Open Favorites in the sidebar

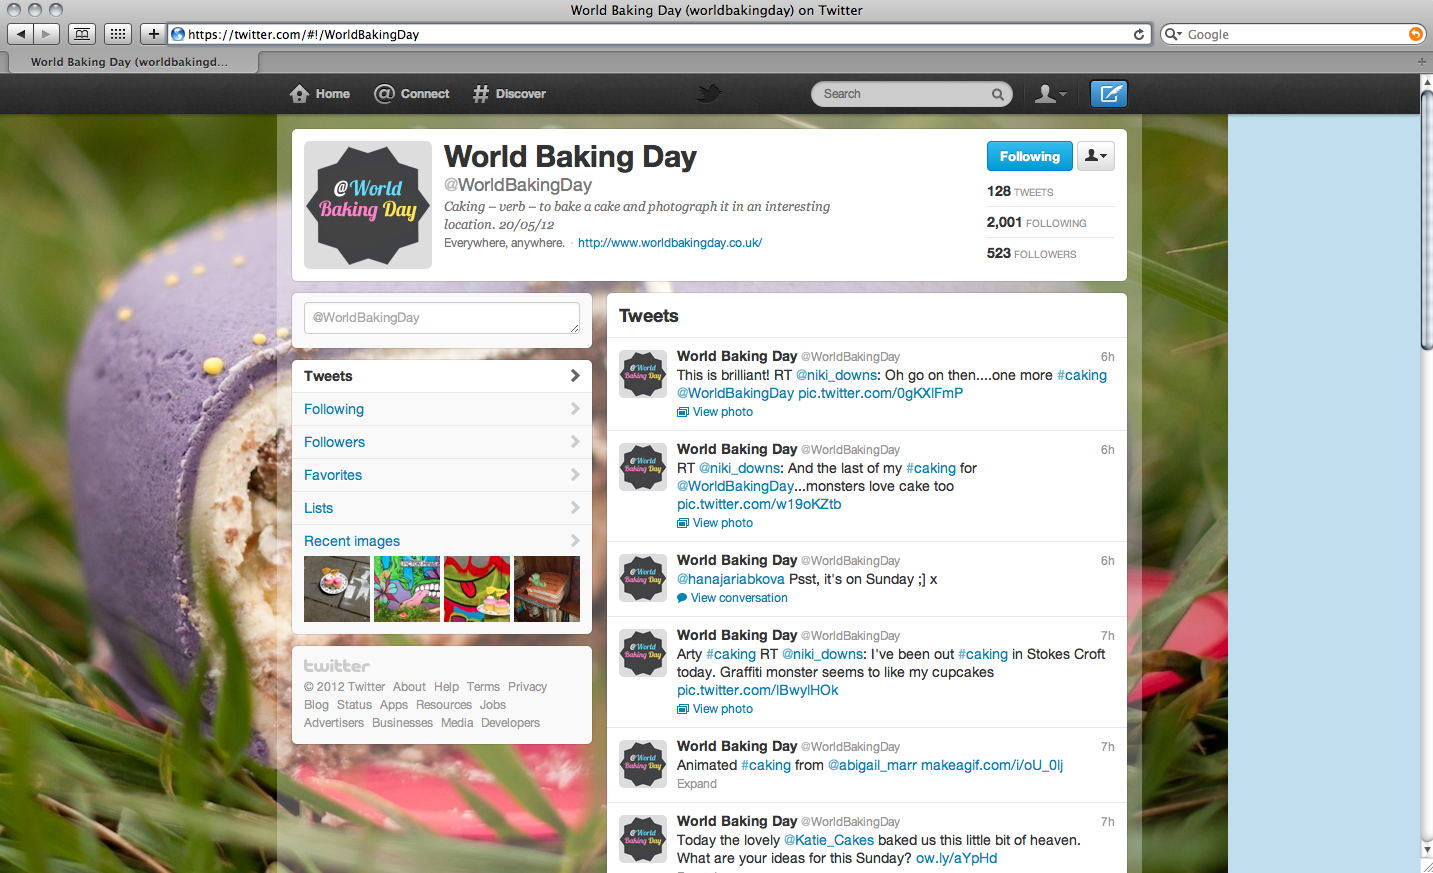pyautogui.click(x=442, y=475)
